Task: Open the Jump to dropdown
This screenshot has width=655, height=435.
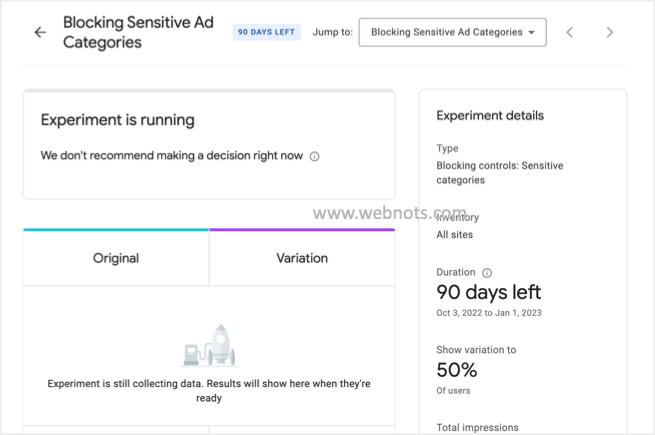Action: coord(452,32)
